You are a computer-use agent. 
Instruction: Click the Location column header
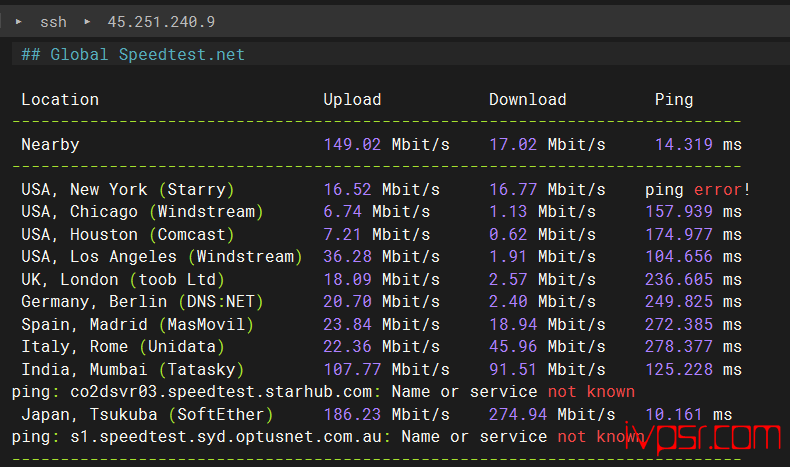coord(60,99)
